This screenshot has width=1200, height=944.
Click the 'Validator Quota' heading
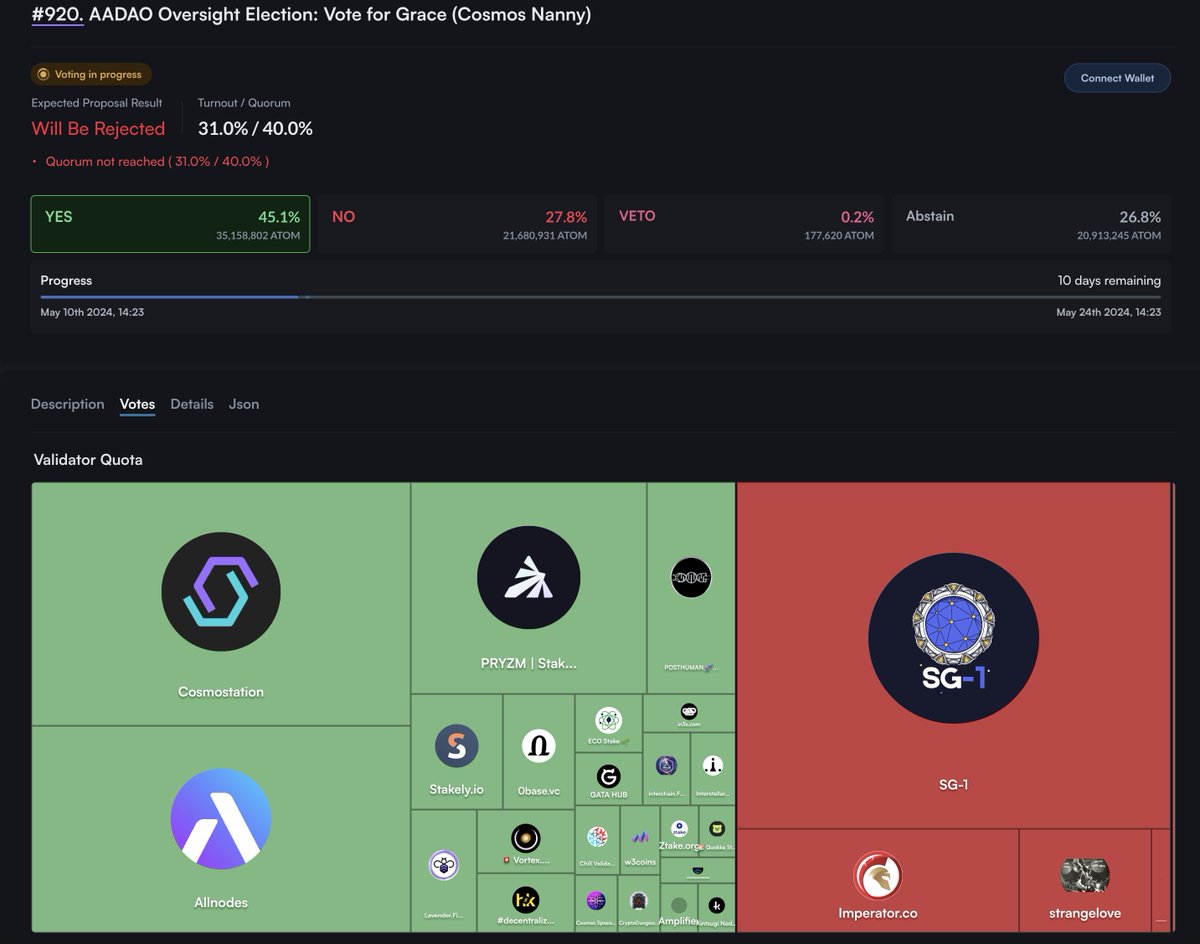tap(88, 460)
